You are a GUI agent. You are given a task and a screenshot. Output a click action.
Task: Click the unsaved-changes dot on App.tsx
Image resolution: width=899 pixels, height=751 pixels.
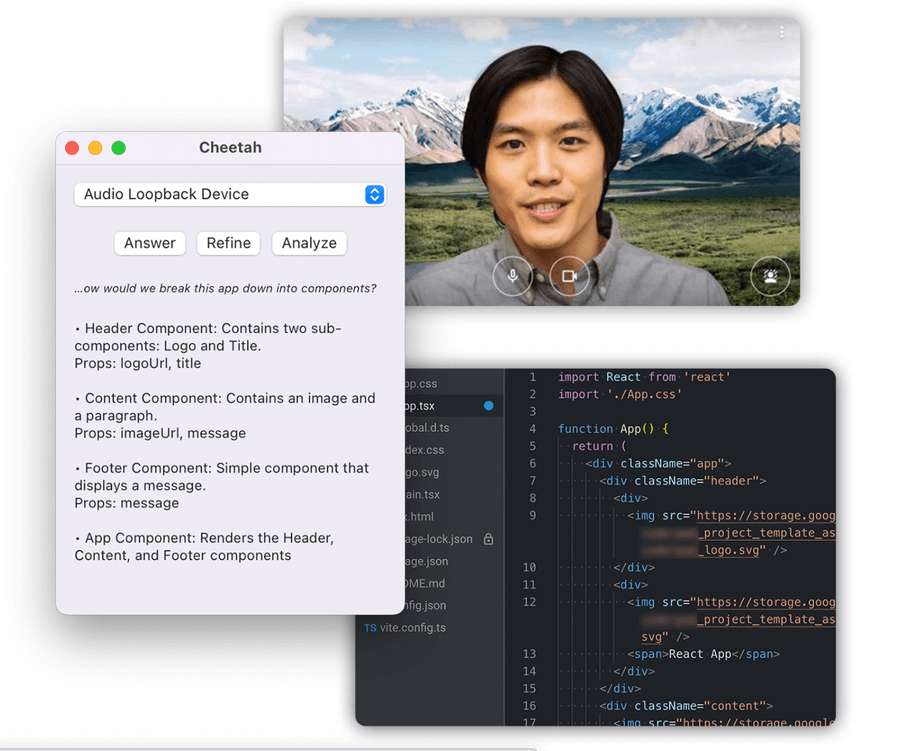click(x=488, y=406)
